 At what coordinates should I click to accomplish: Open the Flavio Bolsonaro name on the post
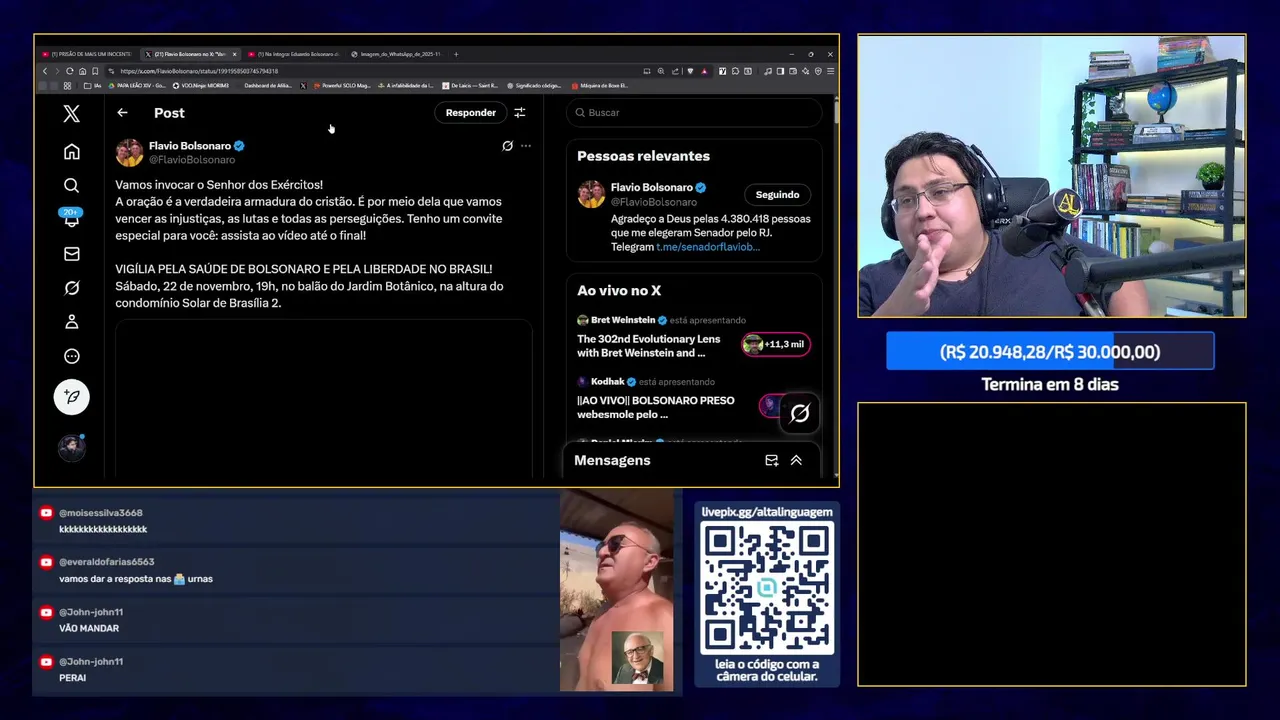[190, 146]
